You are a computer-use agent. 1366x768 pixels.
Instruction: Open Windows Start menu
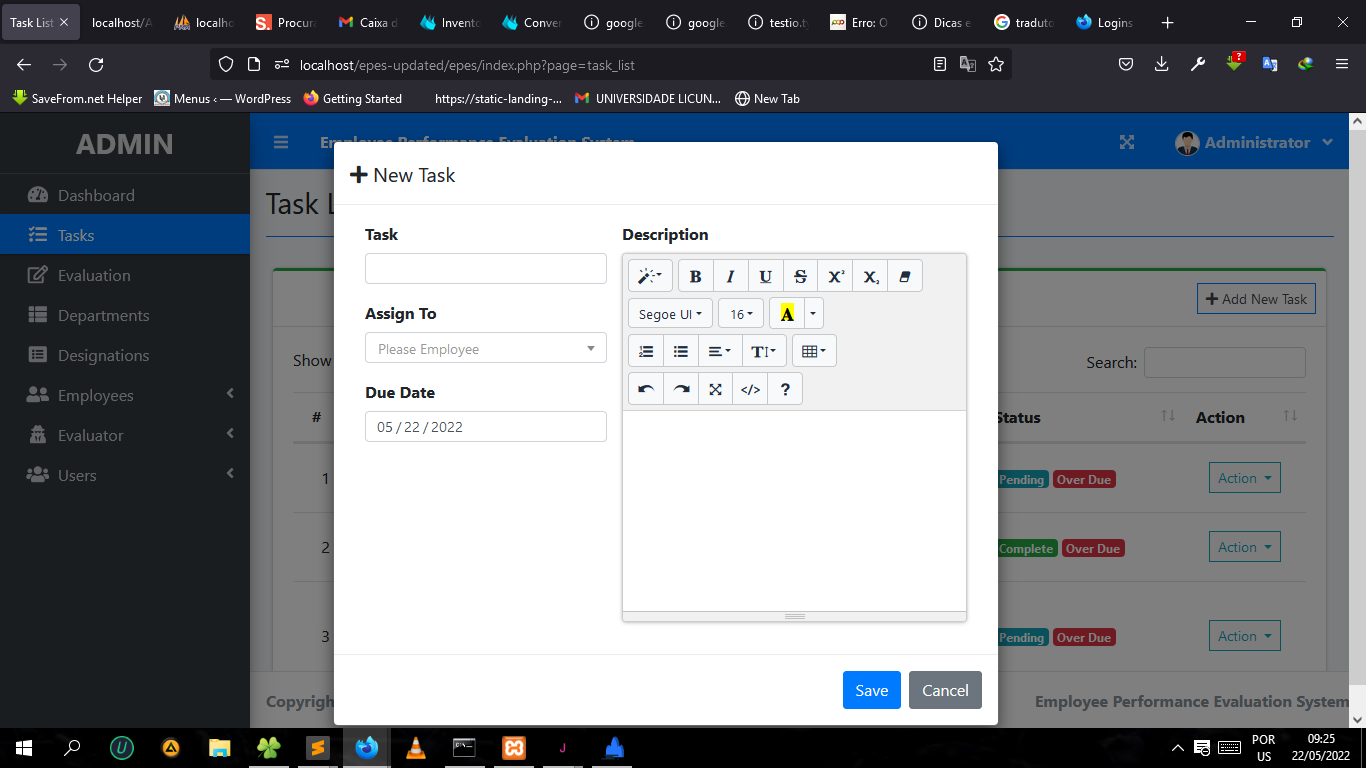click(24, 747)
